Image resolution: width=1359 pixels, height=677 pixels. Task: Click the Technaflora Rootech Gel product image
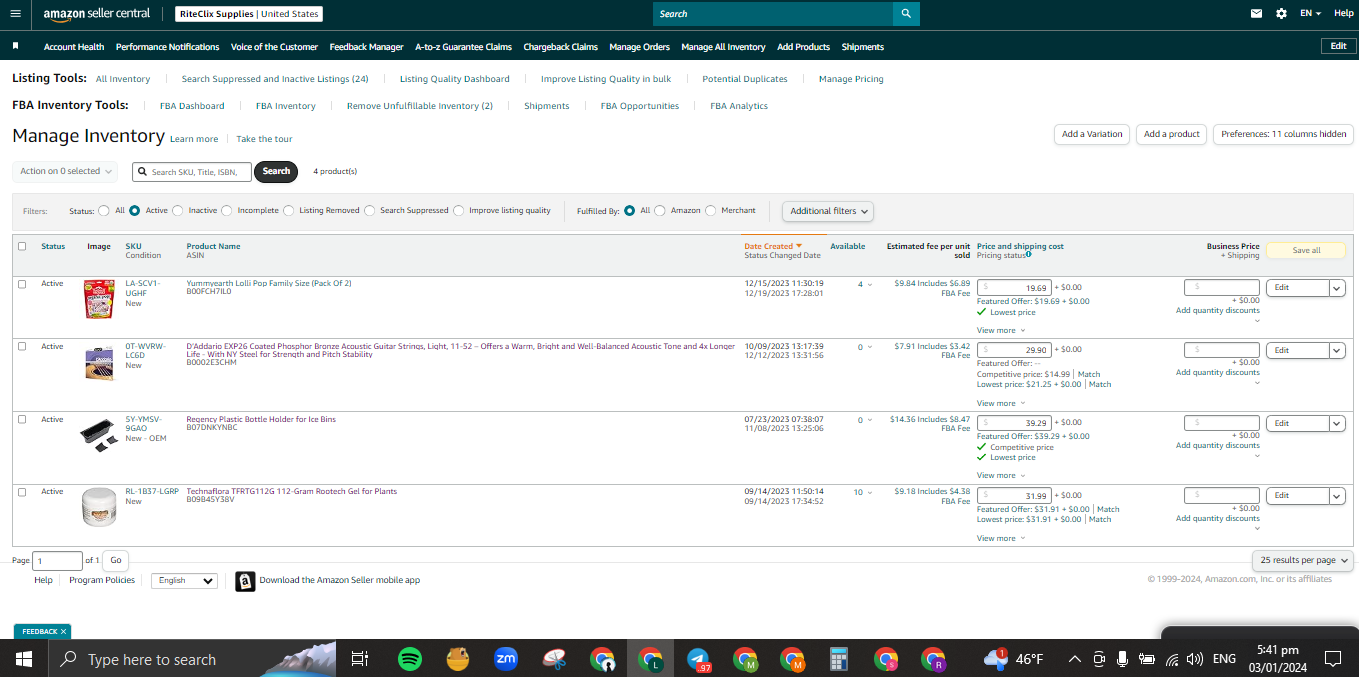[x=99, y=507]
